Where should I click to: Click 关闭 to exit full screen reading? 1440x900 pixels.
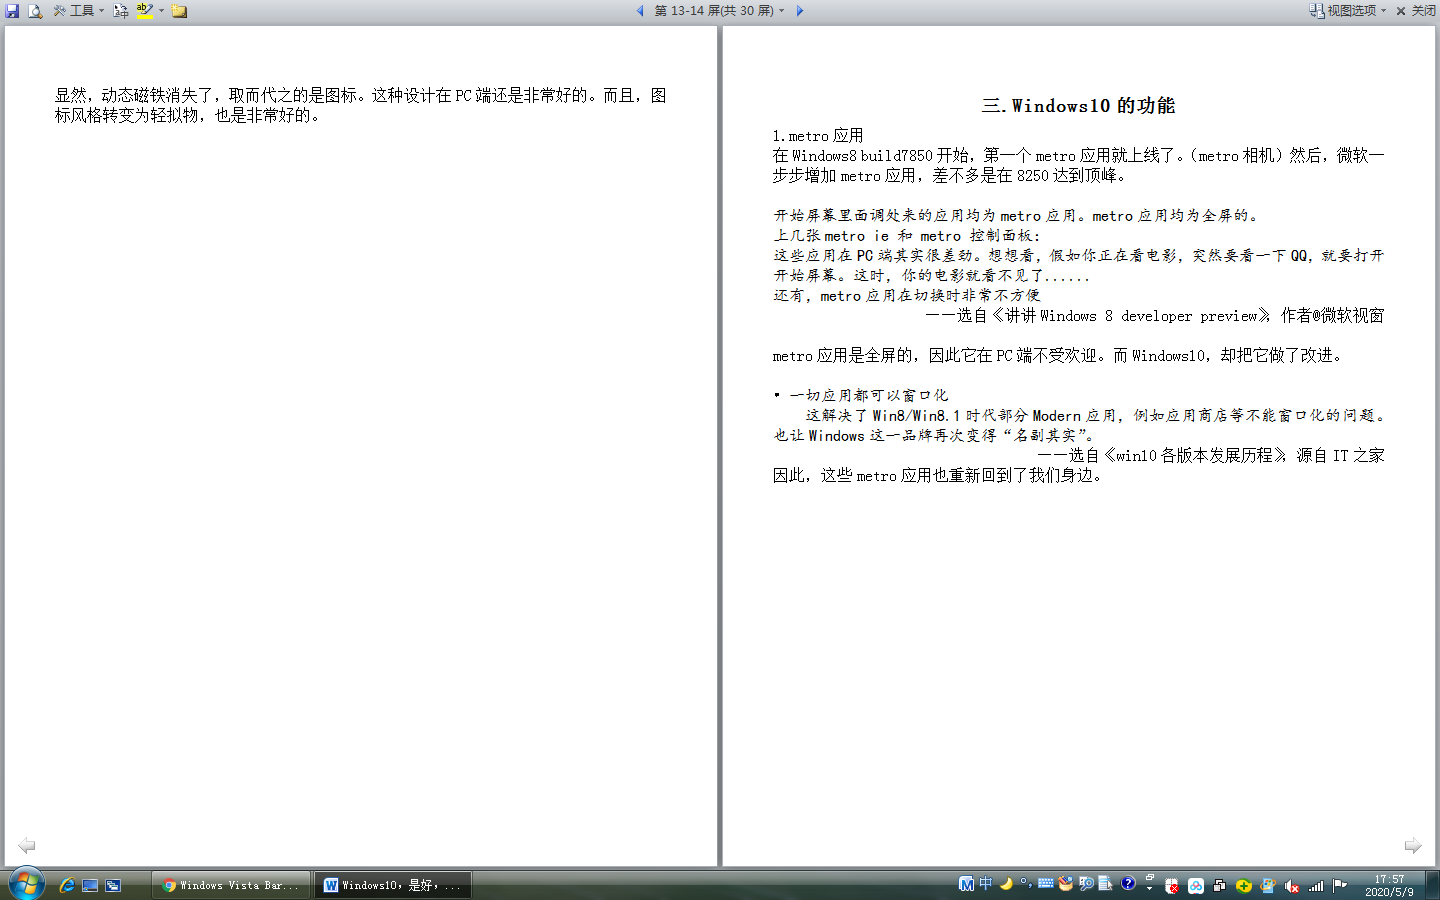tap(1415, 11)
